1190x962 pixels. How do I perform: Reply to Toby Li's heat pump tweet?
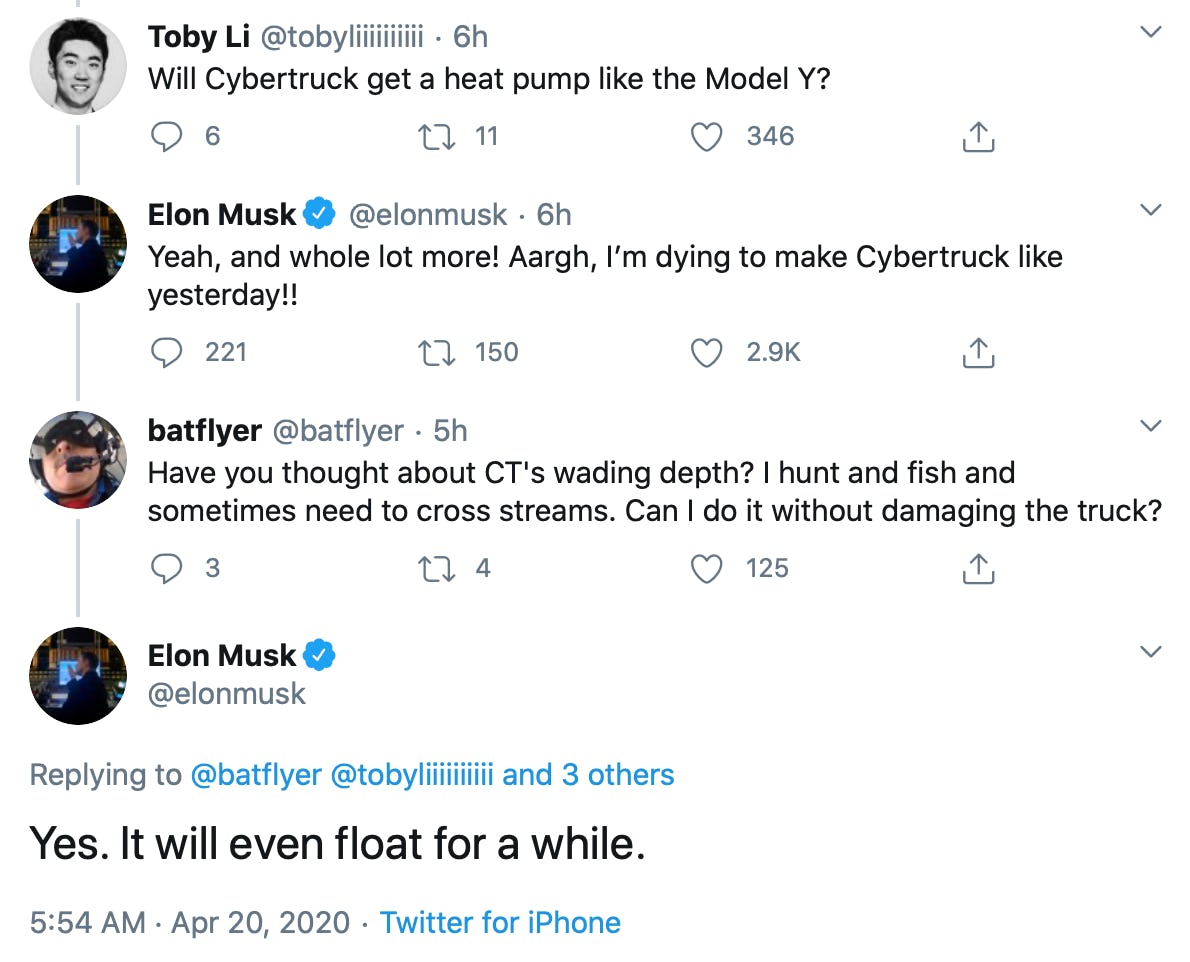coord(167,136)
